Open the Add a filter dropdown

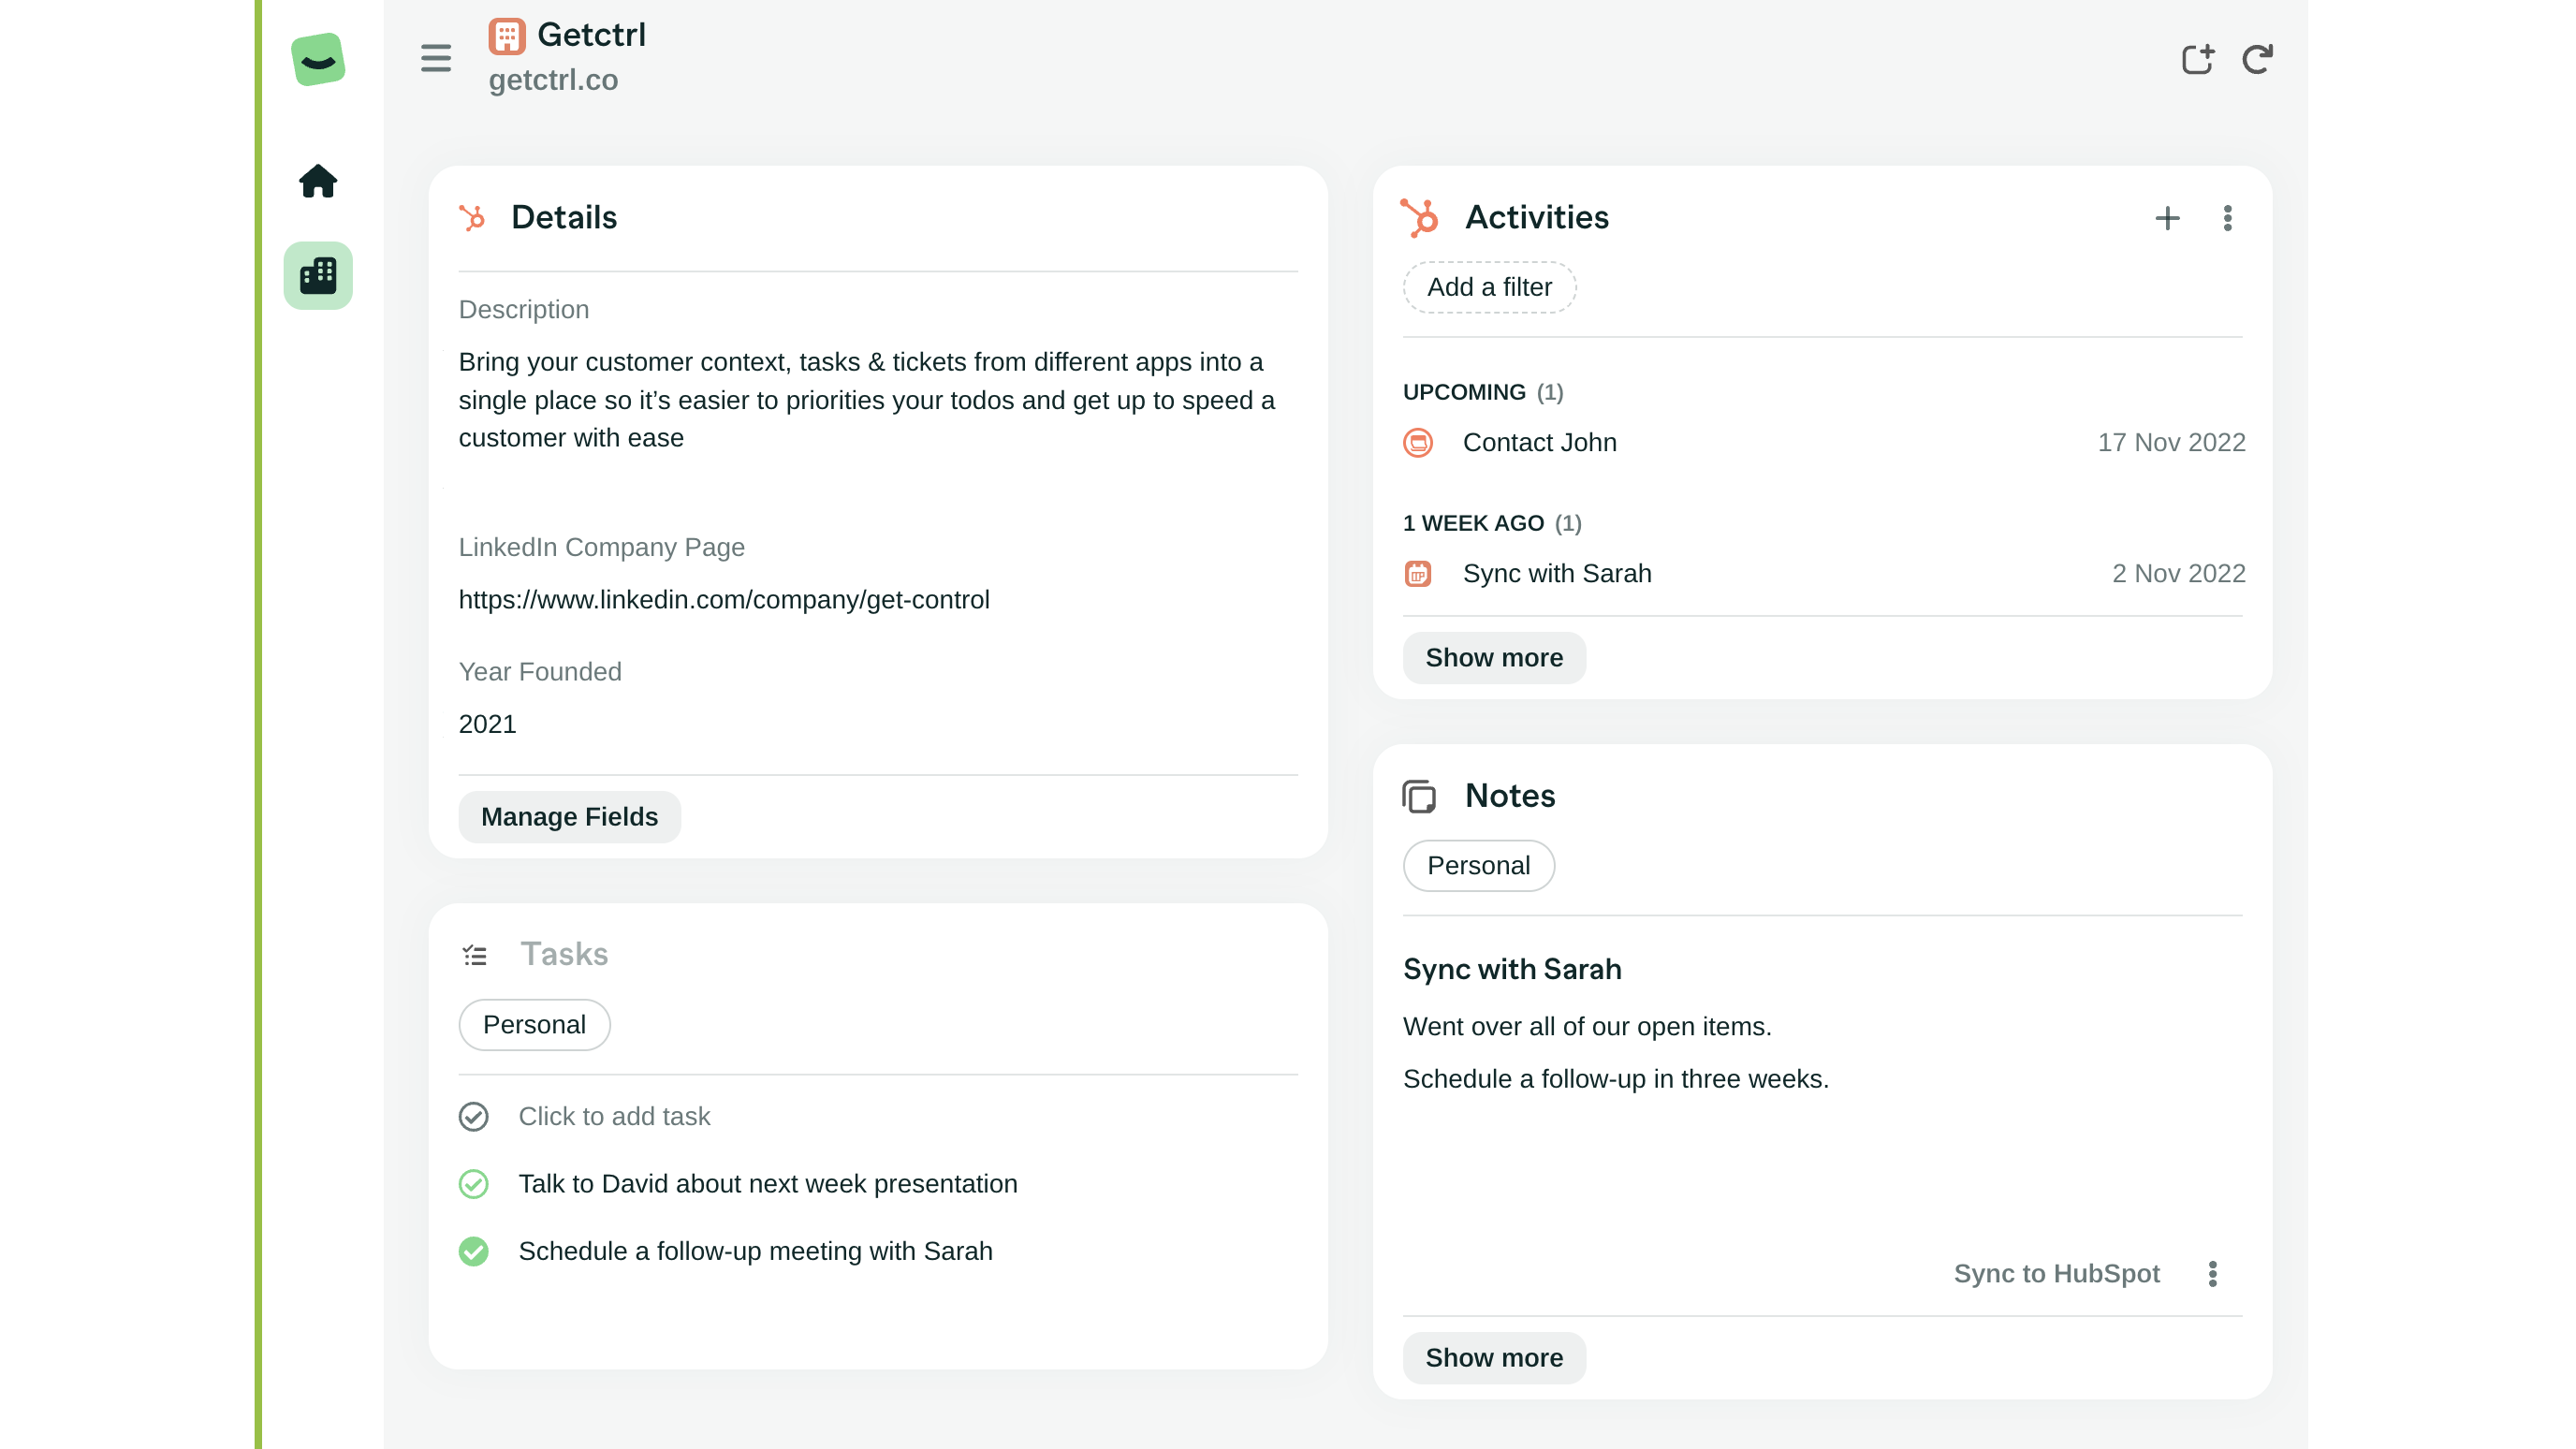pos(1489,287)
